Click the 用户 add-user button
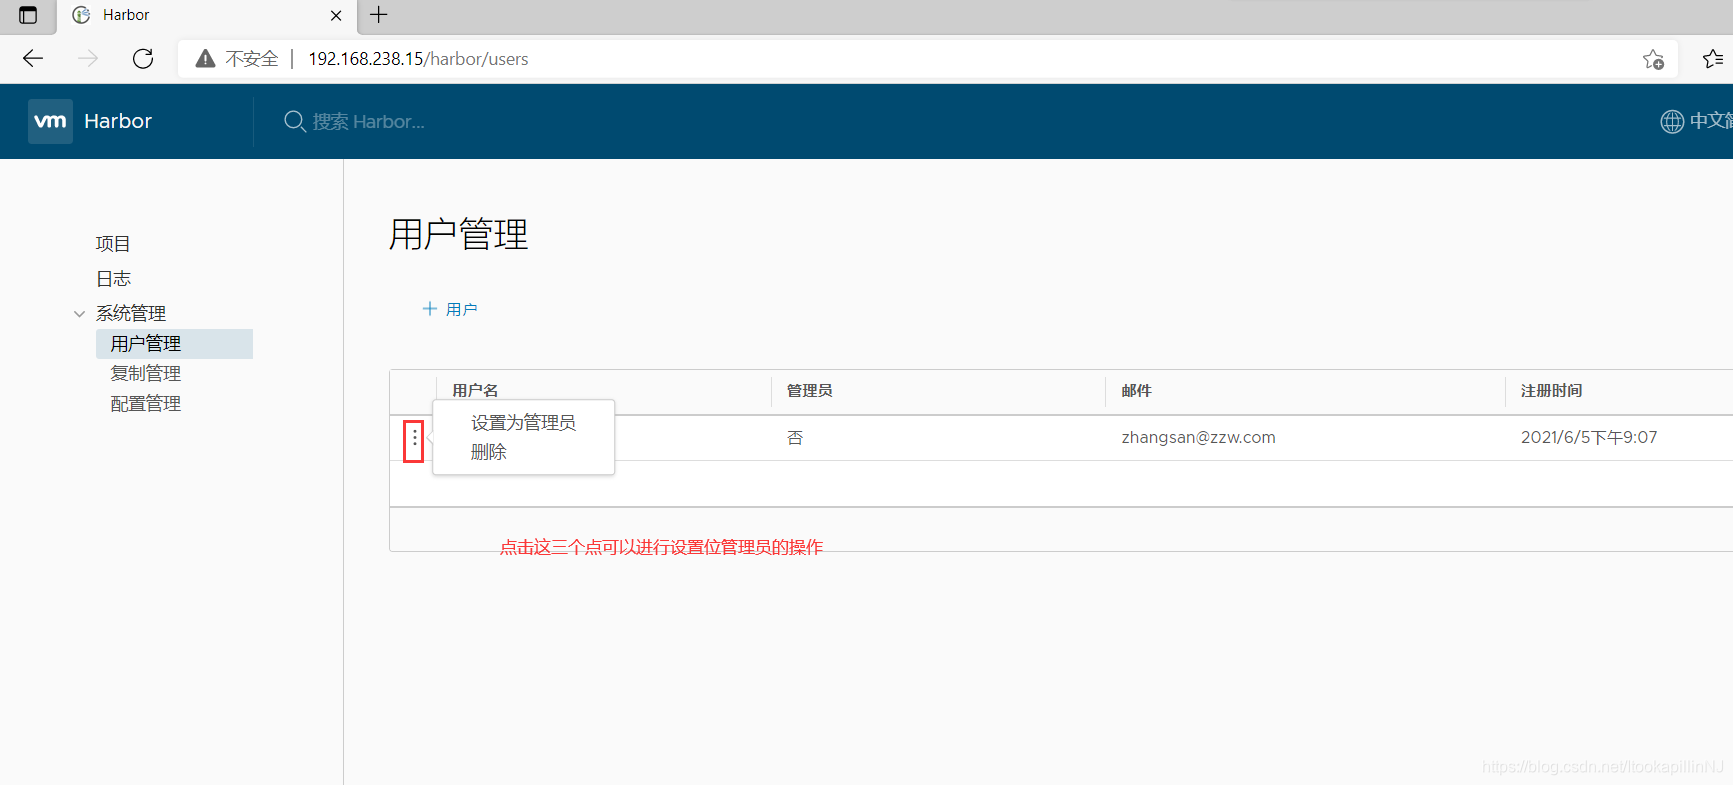The image size is (1733, 785). (450, 309)
